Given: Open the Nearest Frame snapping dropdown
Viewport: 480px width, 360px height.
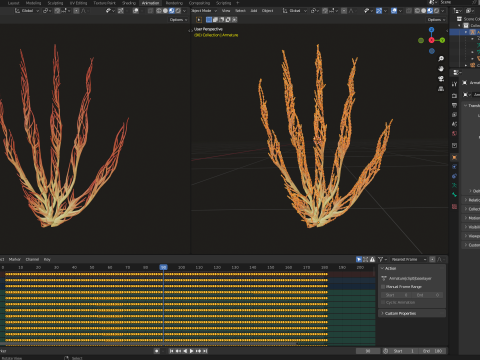Looking at the screenshot, I should click(x=408, y=259).
